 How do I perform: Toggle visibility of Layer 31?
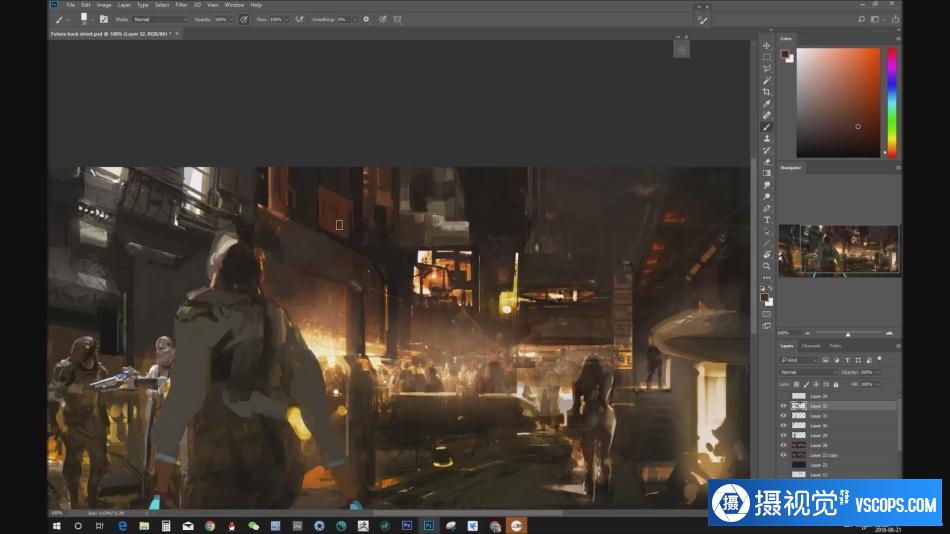[x=783, y=416]
